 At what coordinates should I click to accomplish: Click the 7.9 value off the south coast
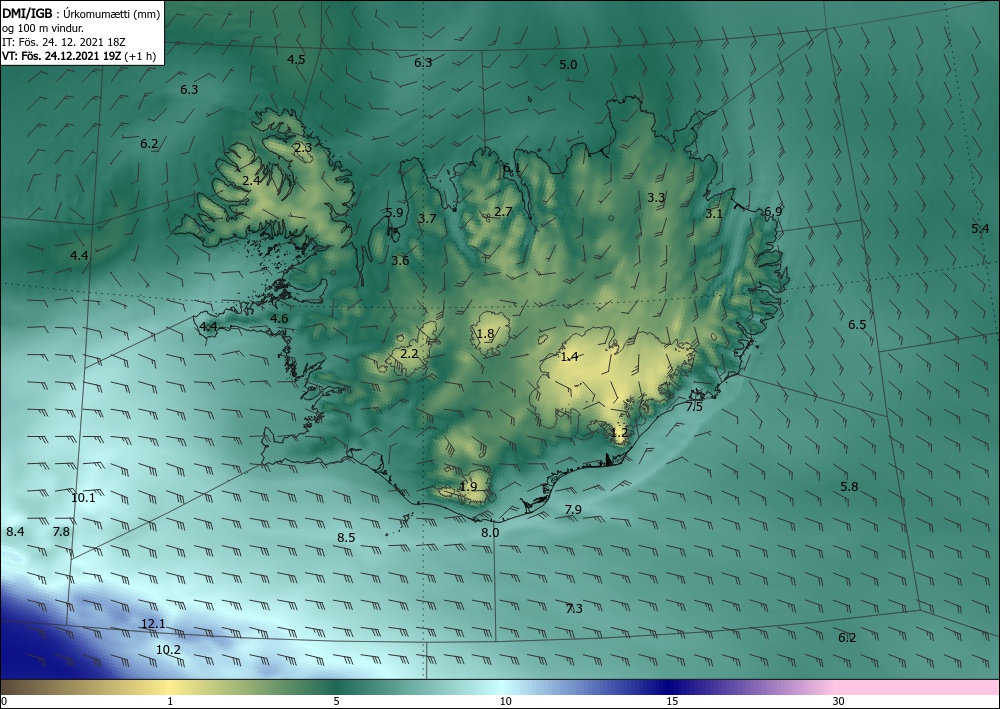click(573, 509)
